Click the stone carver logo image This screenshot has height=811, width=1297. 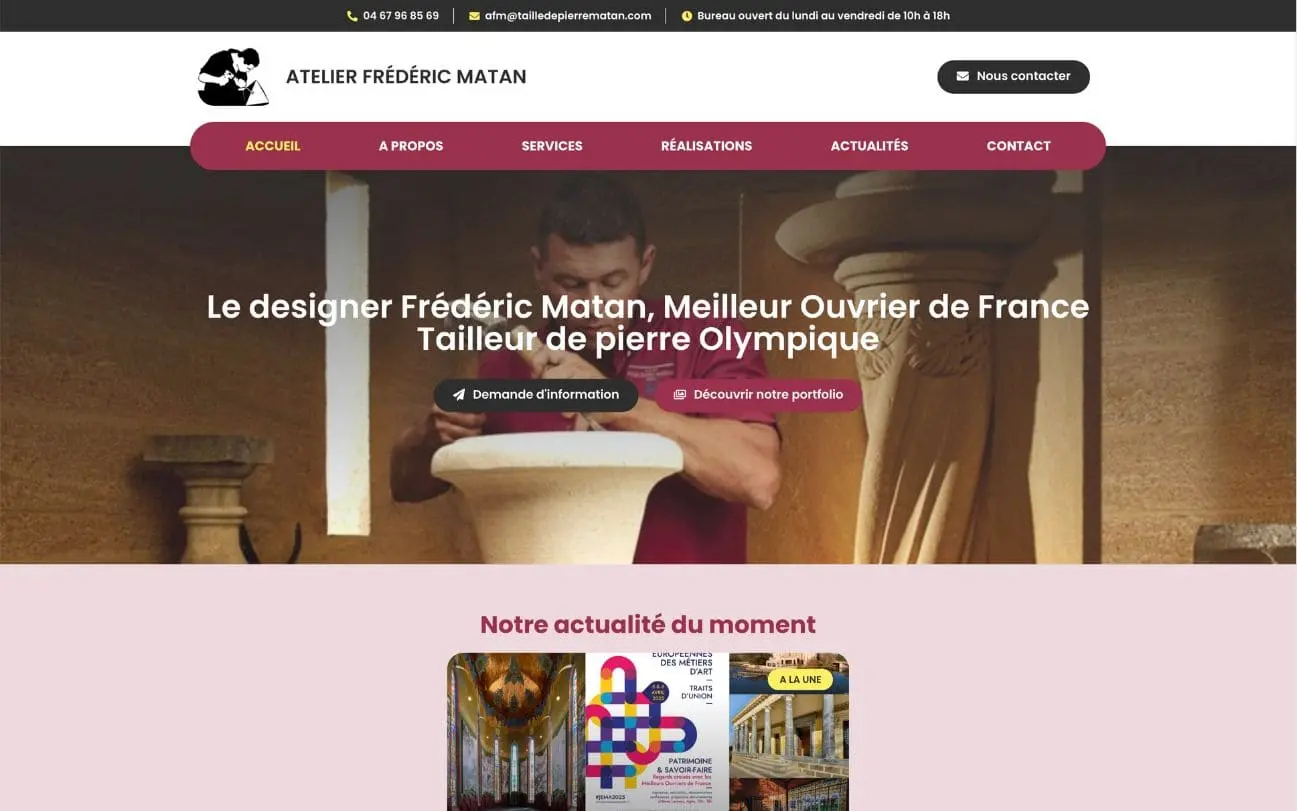coord(233,77)
